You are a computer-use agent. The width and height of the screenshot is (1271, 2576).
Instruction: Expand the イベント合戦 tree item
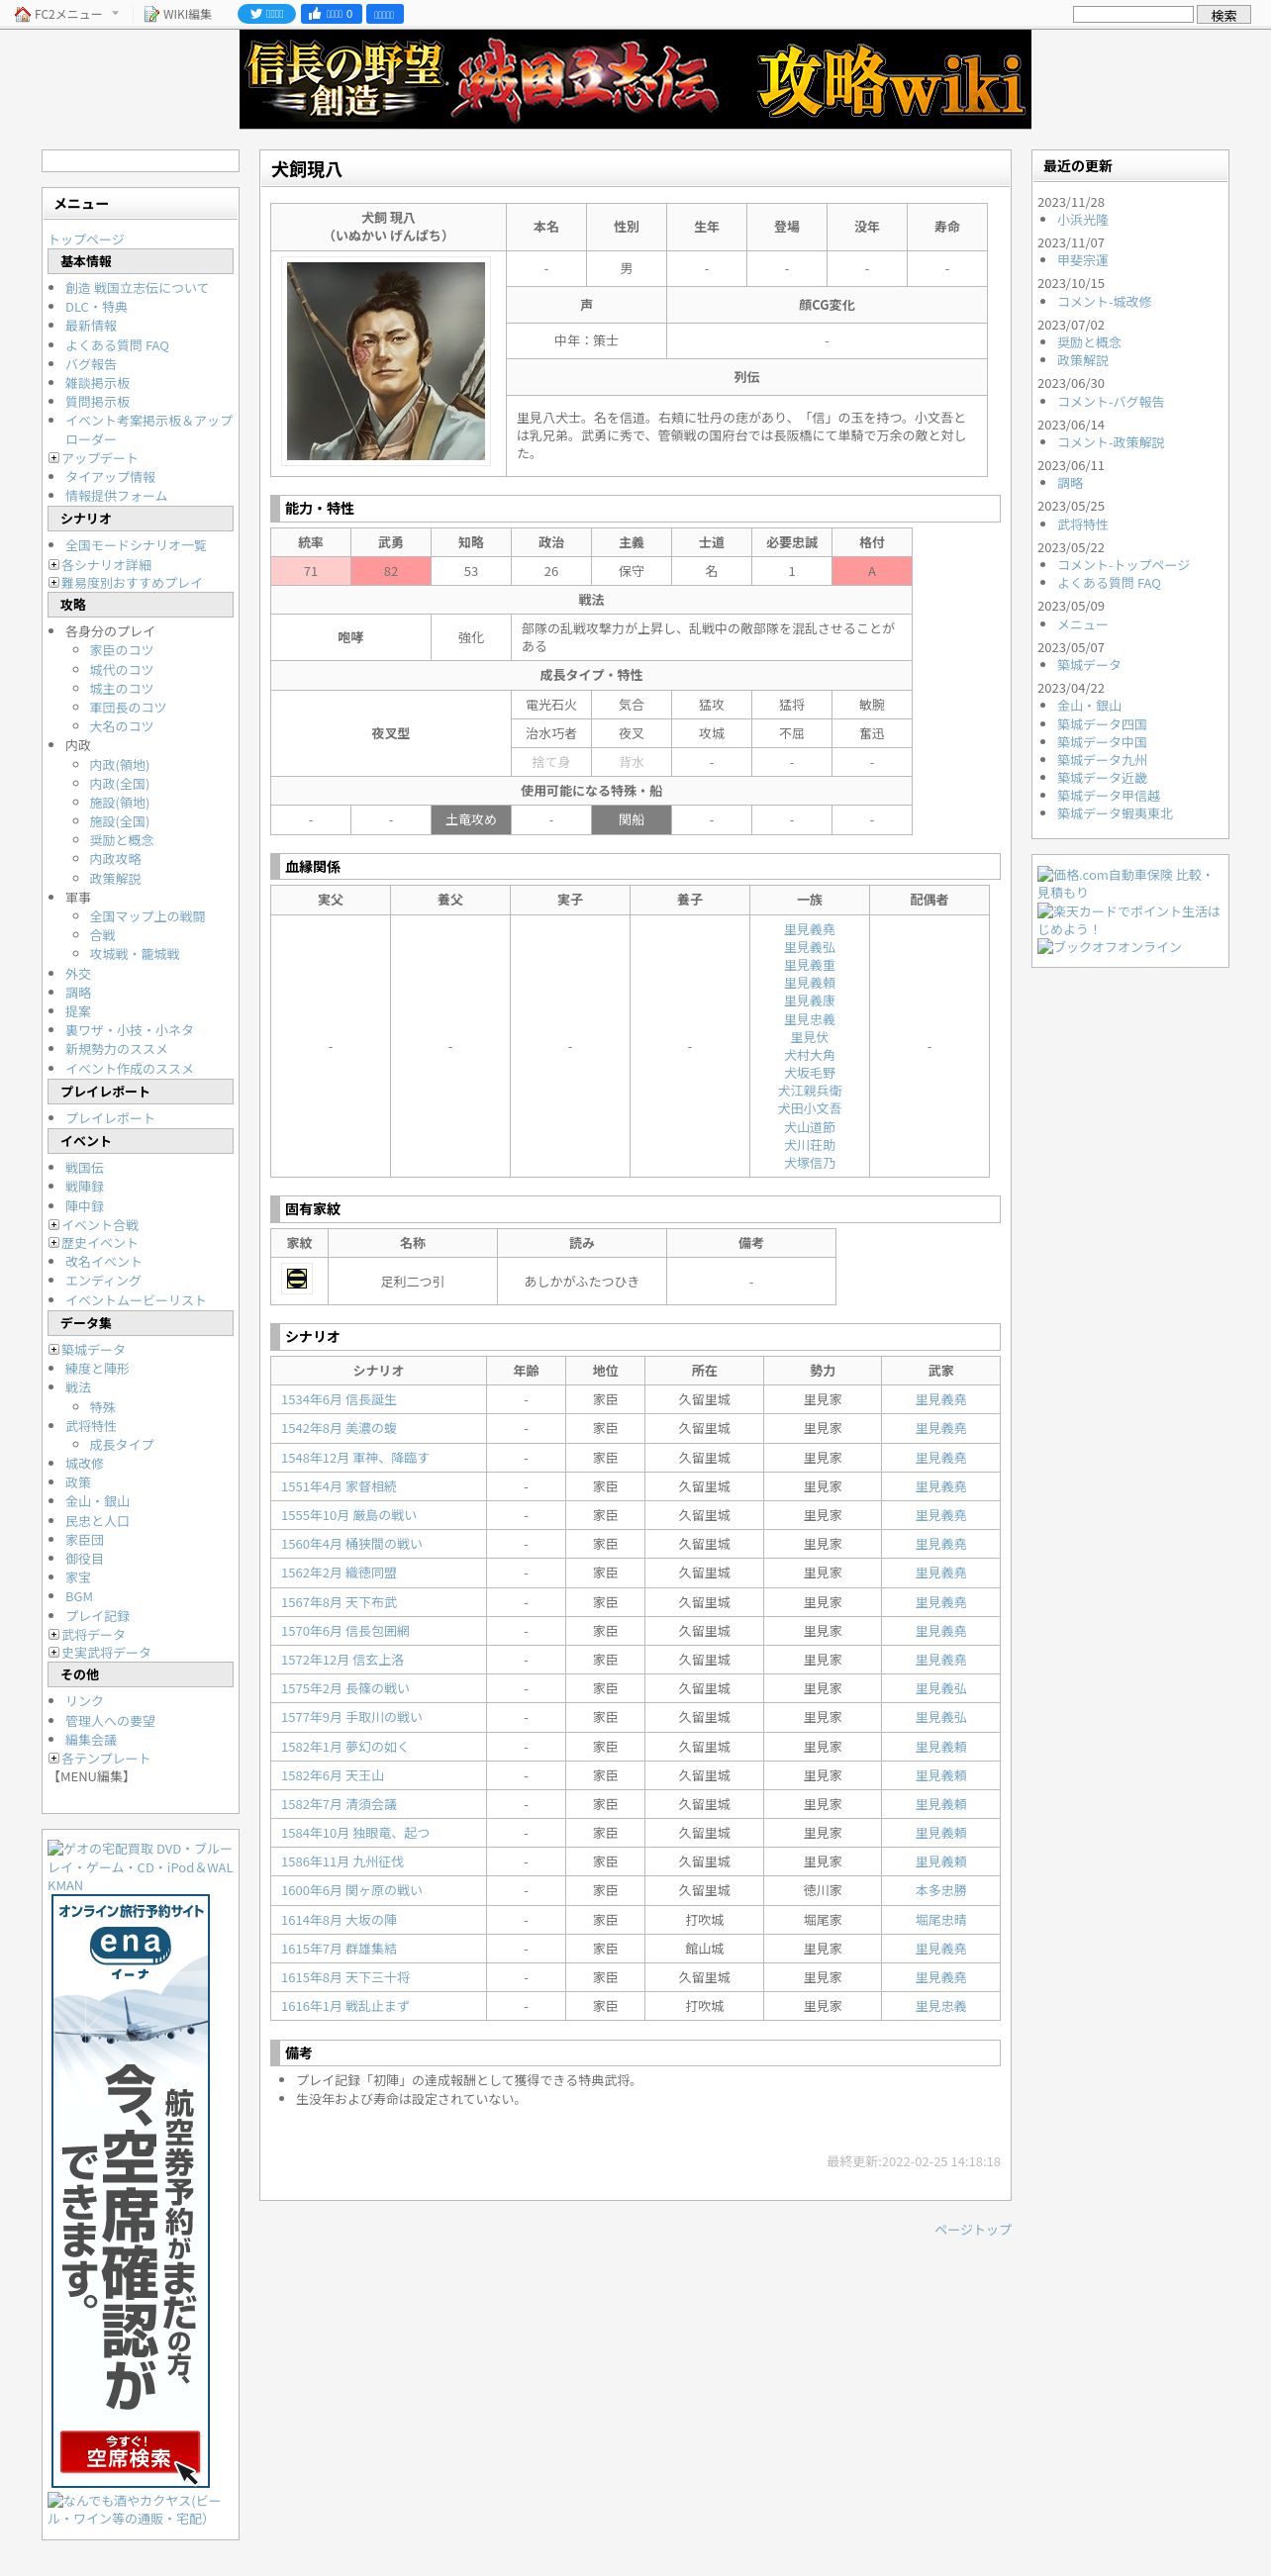click(54, 1224)
